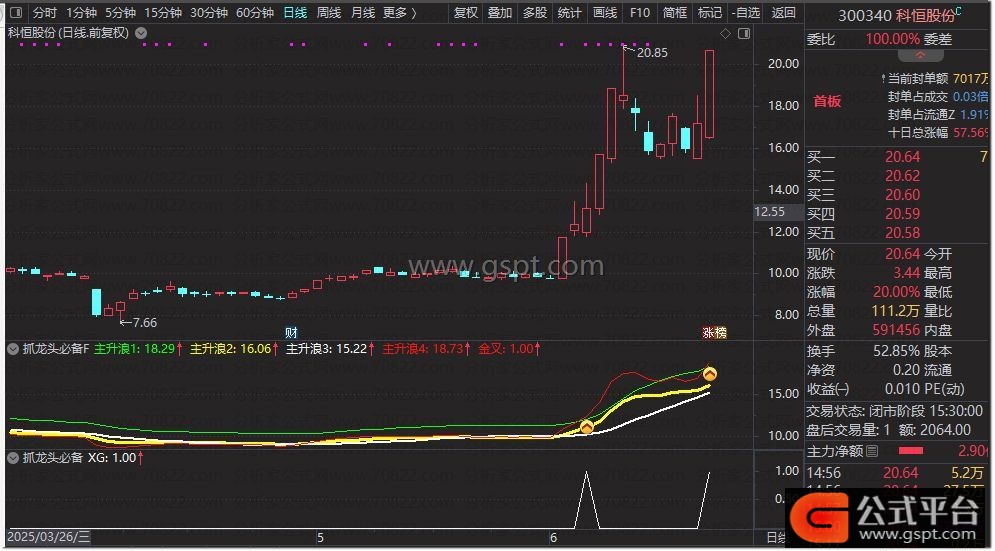Viewport: 995px width, 551px height.
Task: Click the 盘后交易量 row
Action: coord(888,430)
